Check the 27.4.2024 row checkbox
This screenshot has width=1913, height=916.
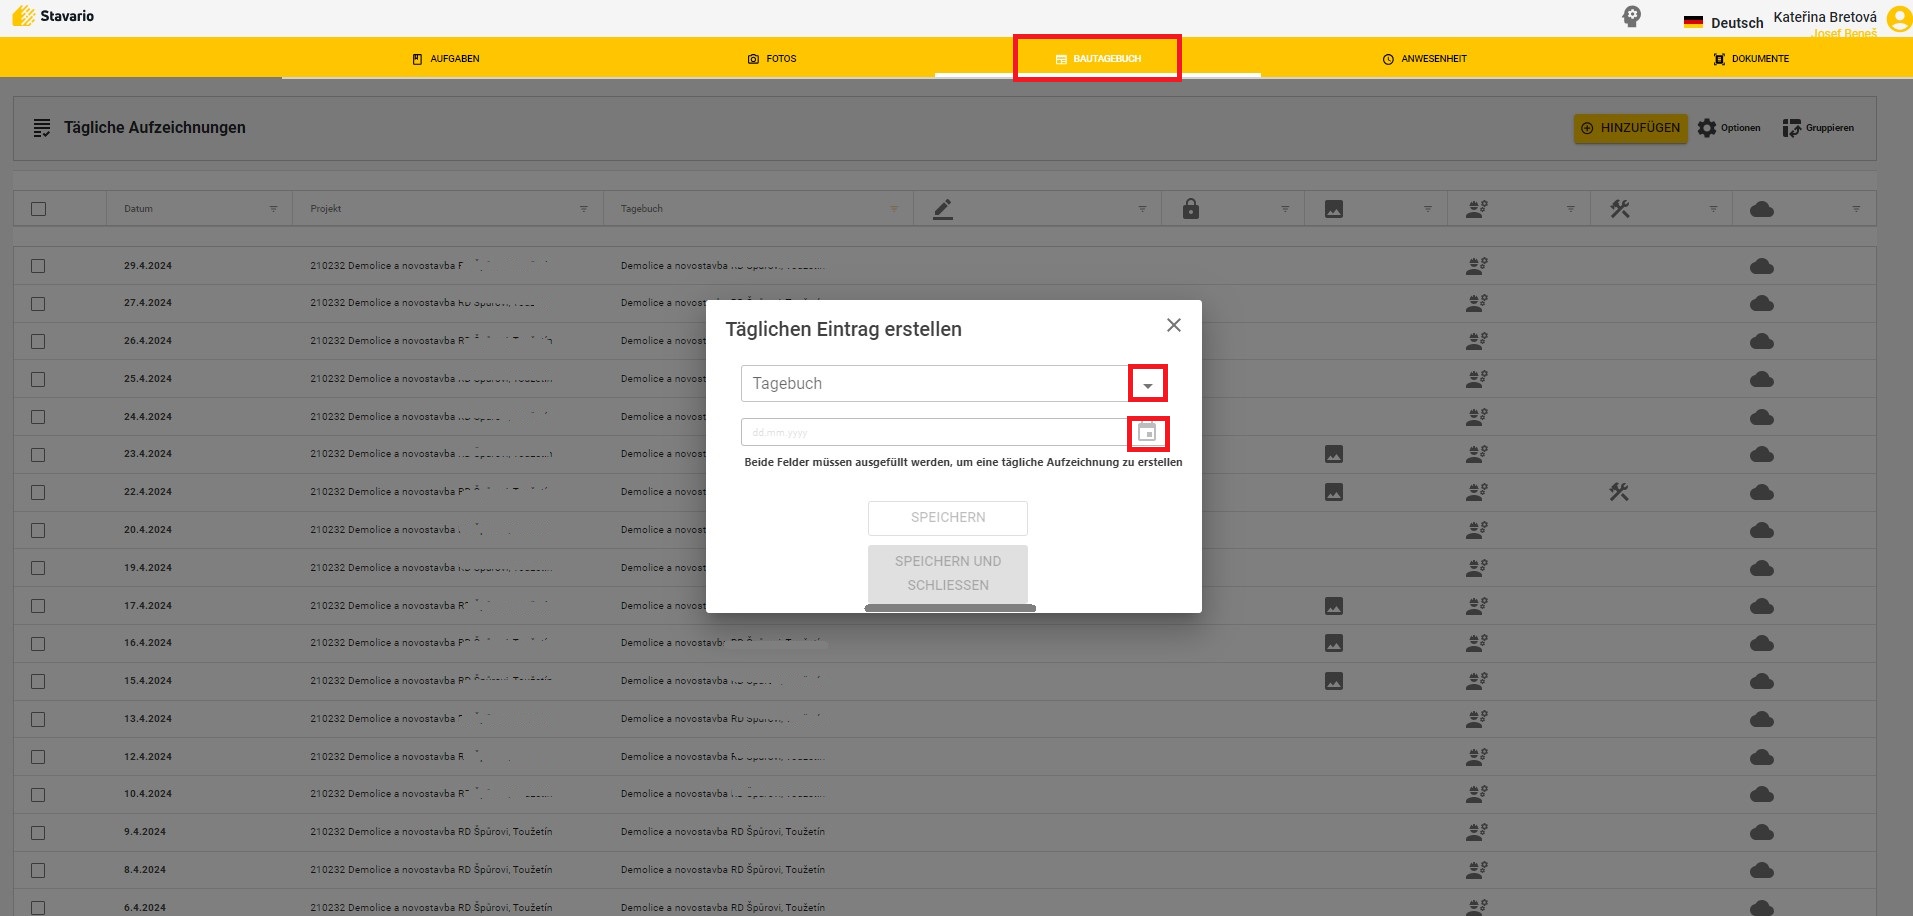tap(38, 303)
